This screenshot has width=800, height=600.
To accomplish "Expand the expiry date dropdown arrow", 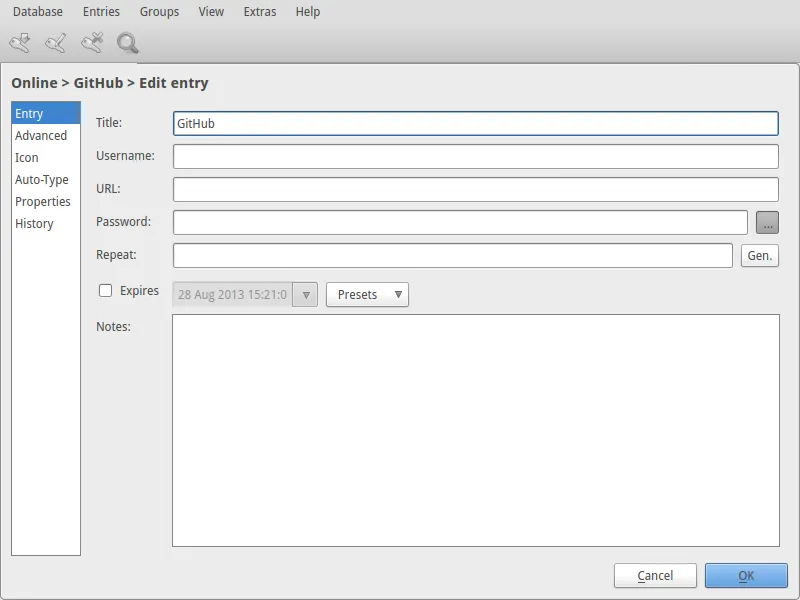I will 306,295.
